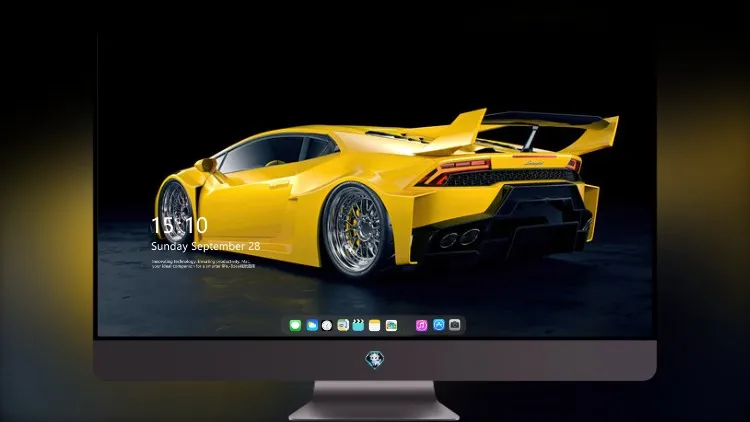The image size is (750, 422).
Task: Open the gray Camera app in dock
Action: [x=455, y=325]
